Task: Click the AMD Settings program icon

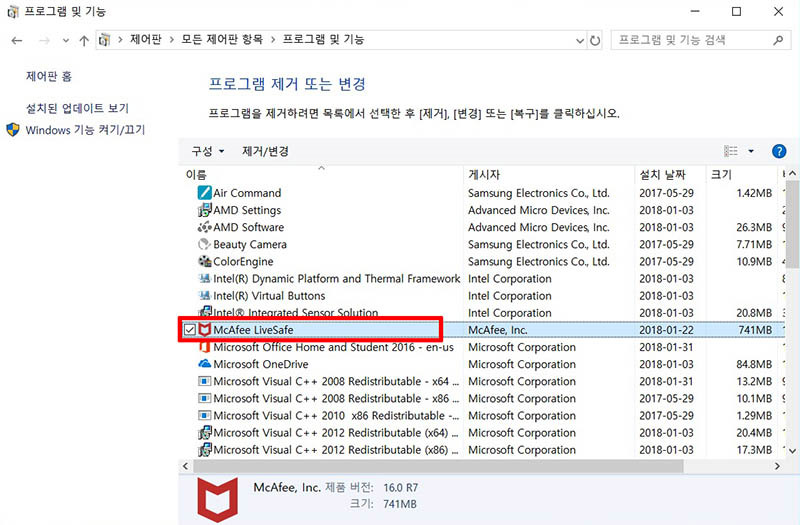Action: 205,210
